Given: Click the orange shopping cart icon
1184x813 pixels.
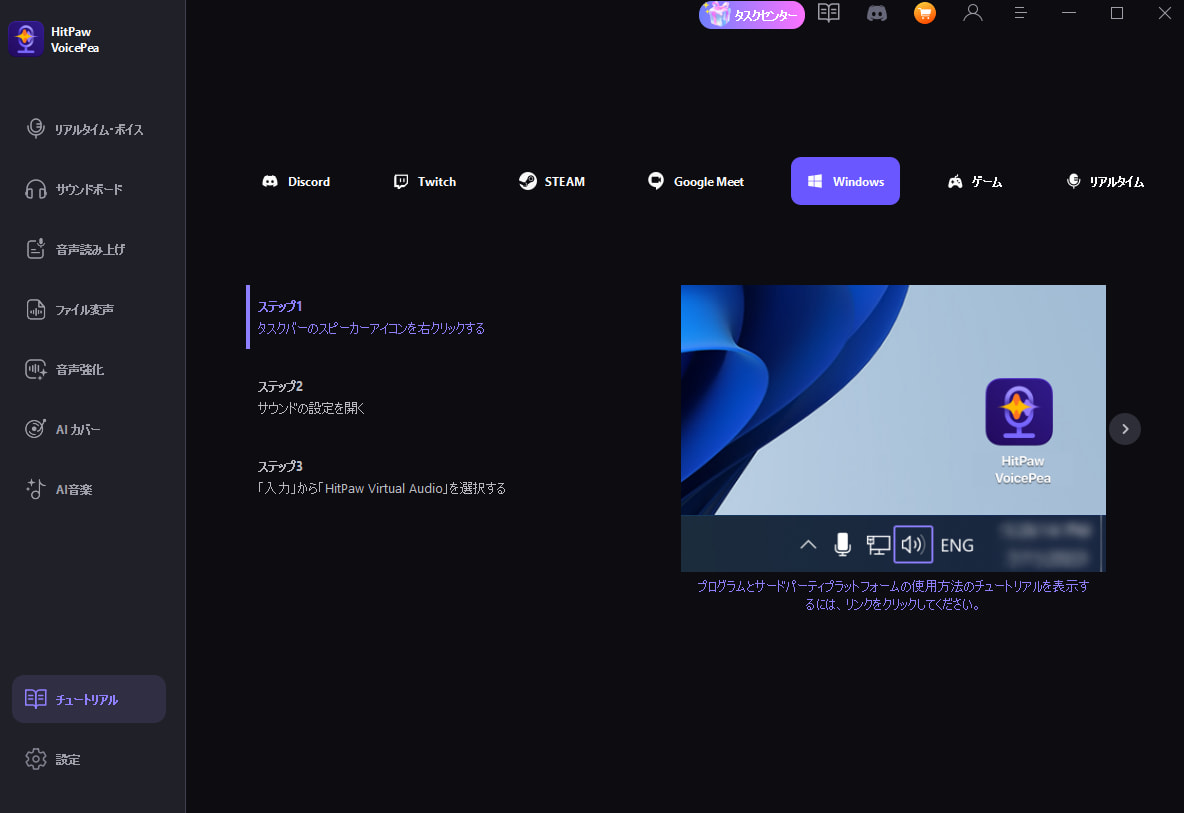Looking at the screenshot, I should coord(925,13).
